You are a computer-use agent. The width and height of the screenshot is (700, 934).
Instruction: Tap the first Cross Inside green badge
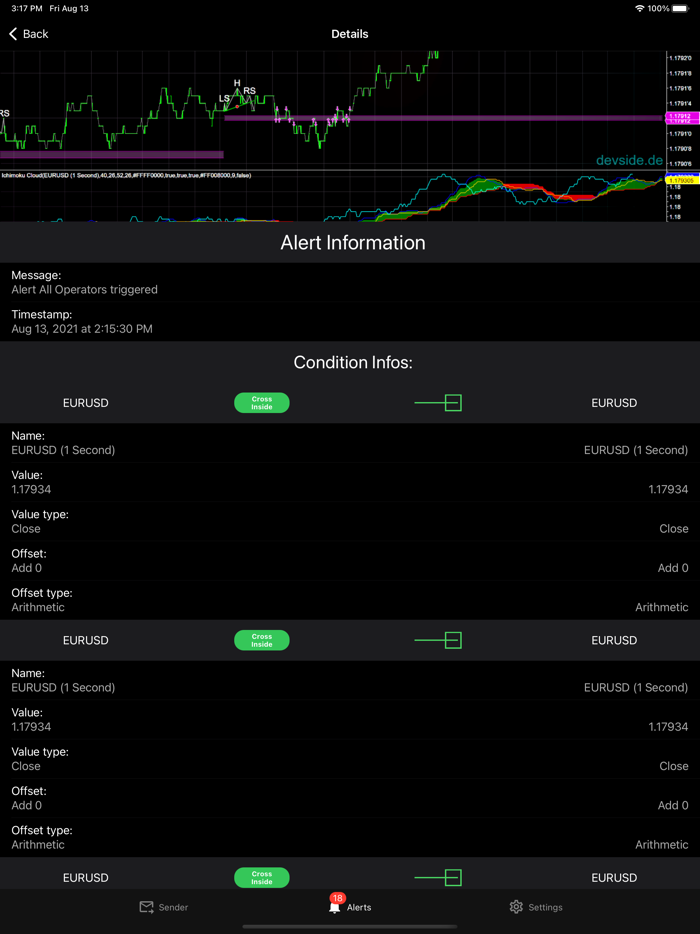(x=262, y=403)
